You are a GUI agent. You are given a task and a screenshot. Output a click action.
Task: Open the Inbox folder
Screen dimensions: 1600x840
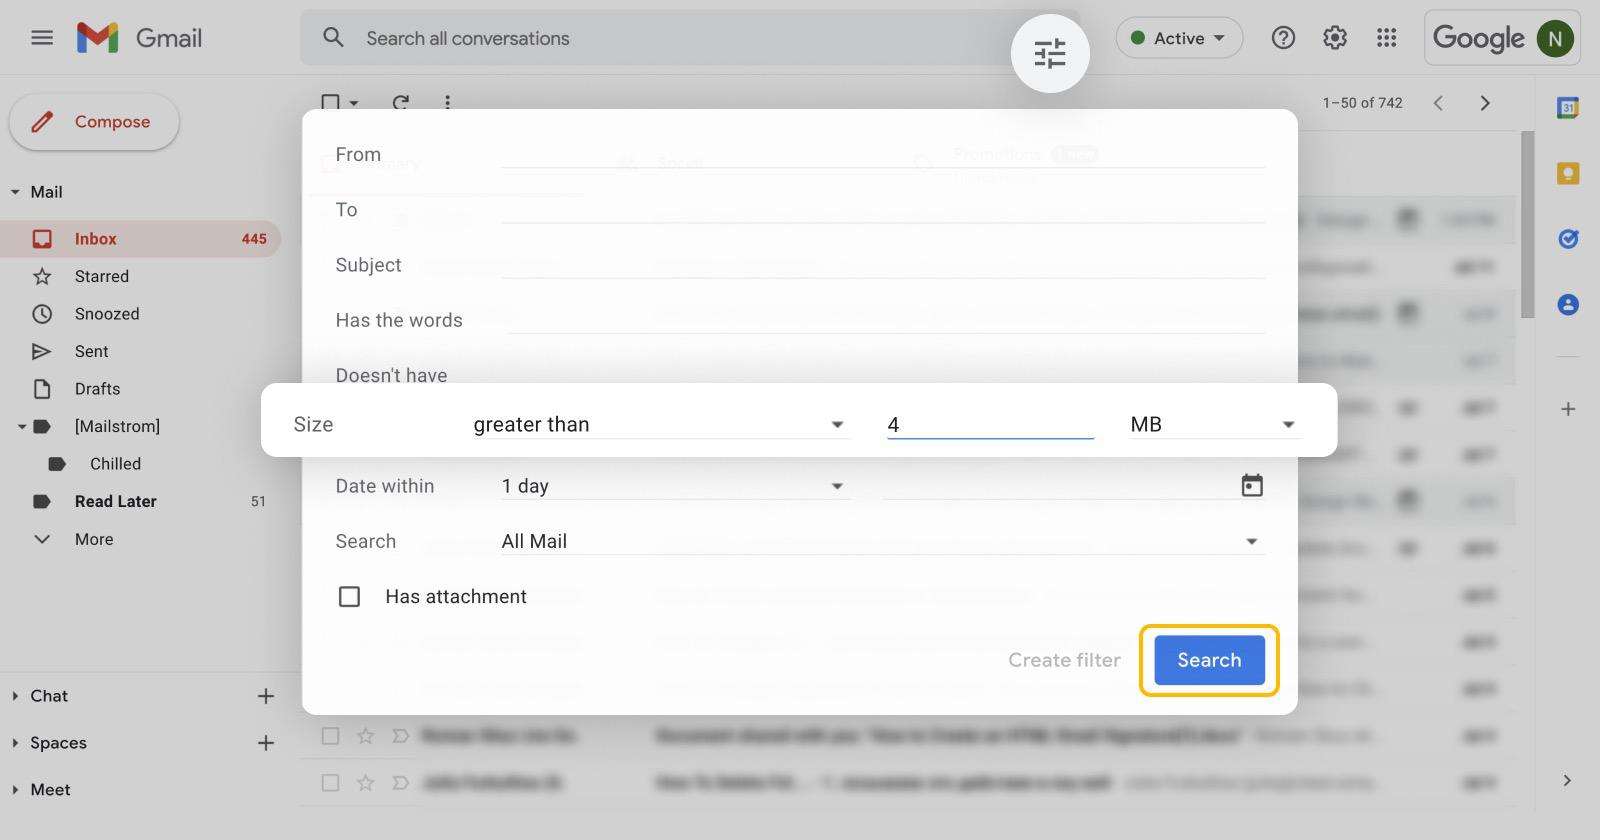[x=140, y=239]
